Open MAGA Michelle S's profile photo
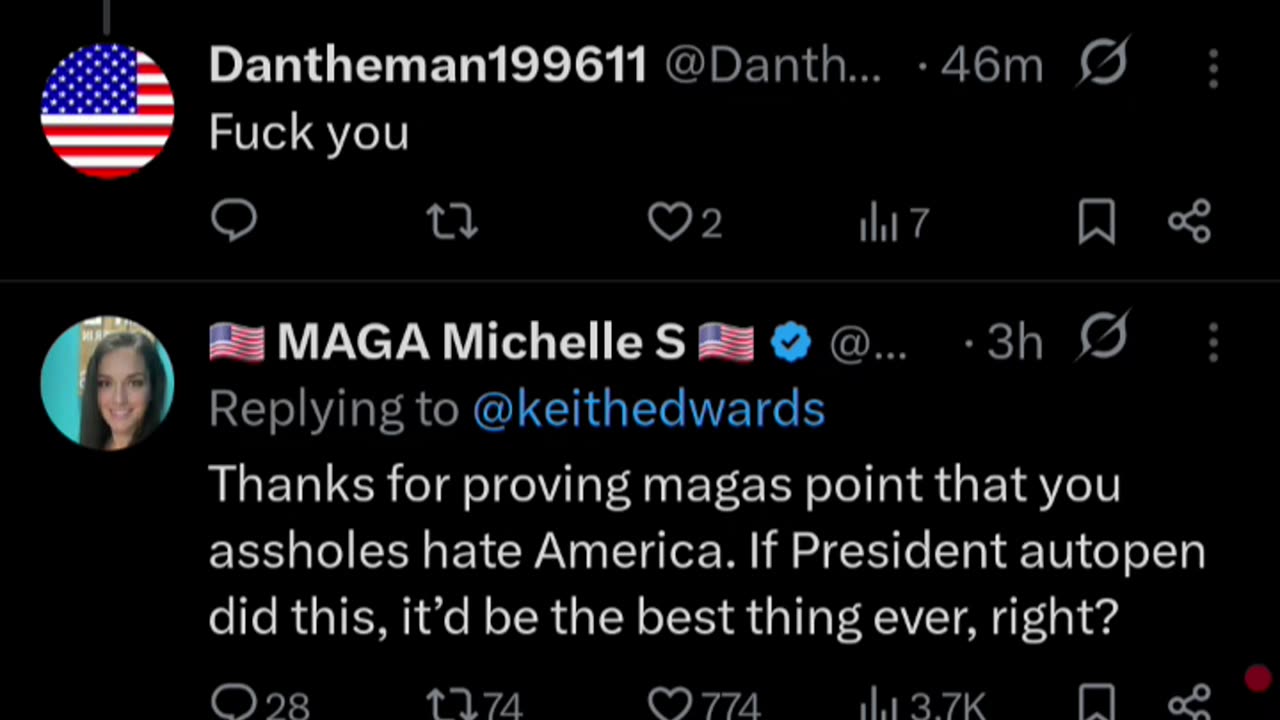 (x=107, y=383)
